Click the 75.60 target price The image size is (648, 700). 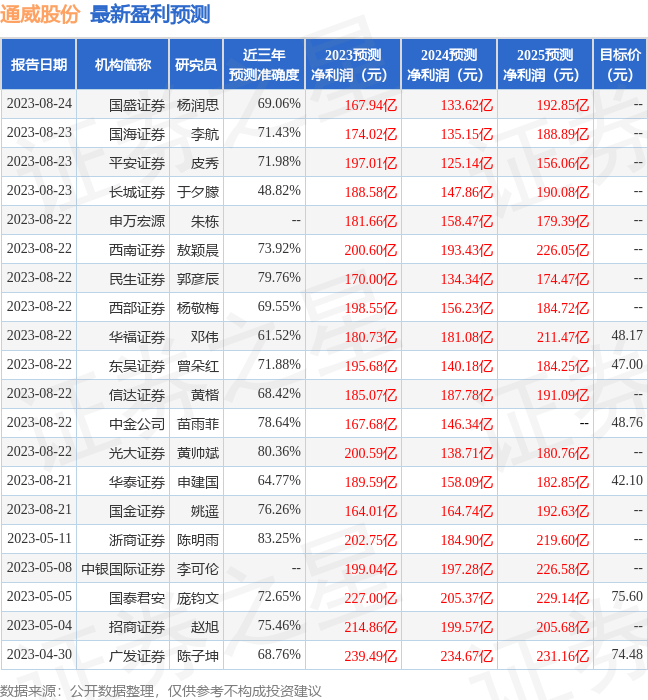(627, 596)
